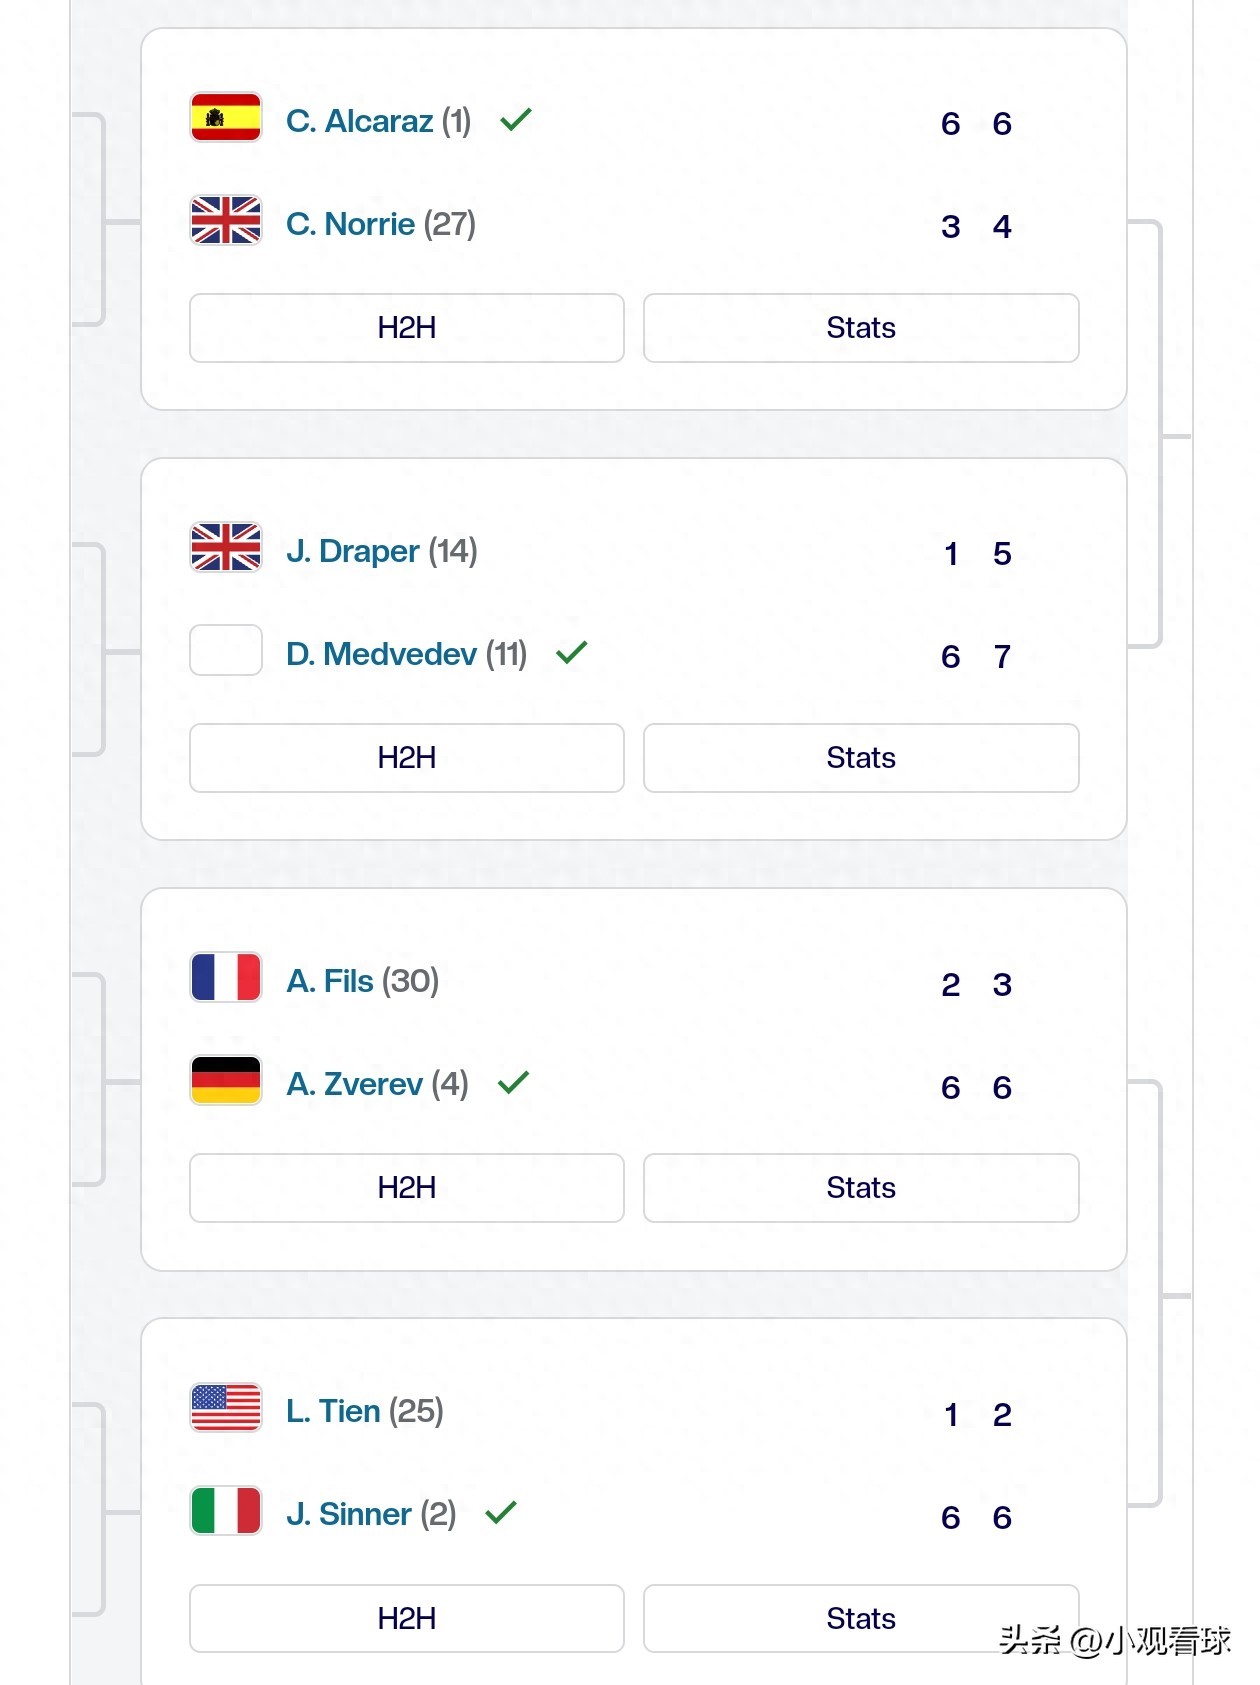1260x1685 pixels.
Task: Open Stats for Draper vs Medvedev
Action: [x=861, y=758]
